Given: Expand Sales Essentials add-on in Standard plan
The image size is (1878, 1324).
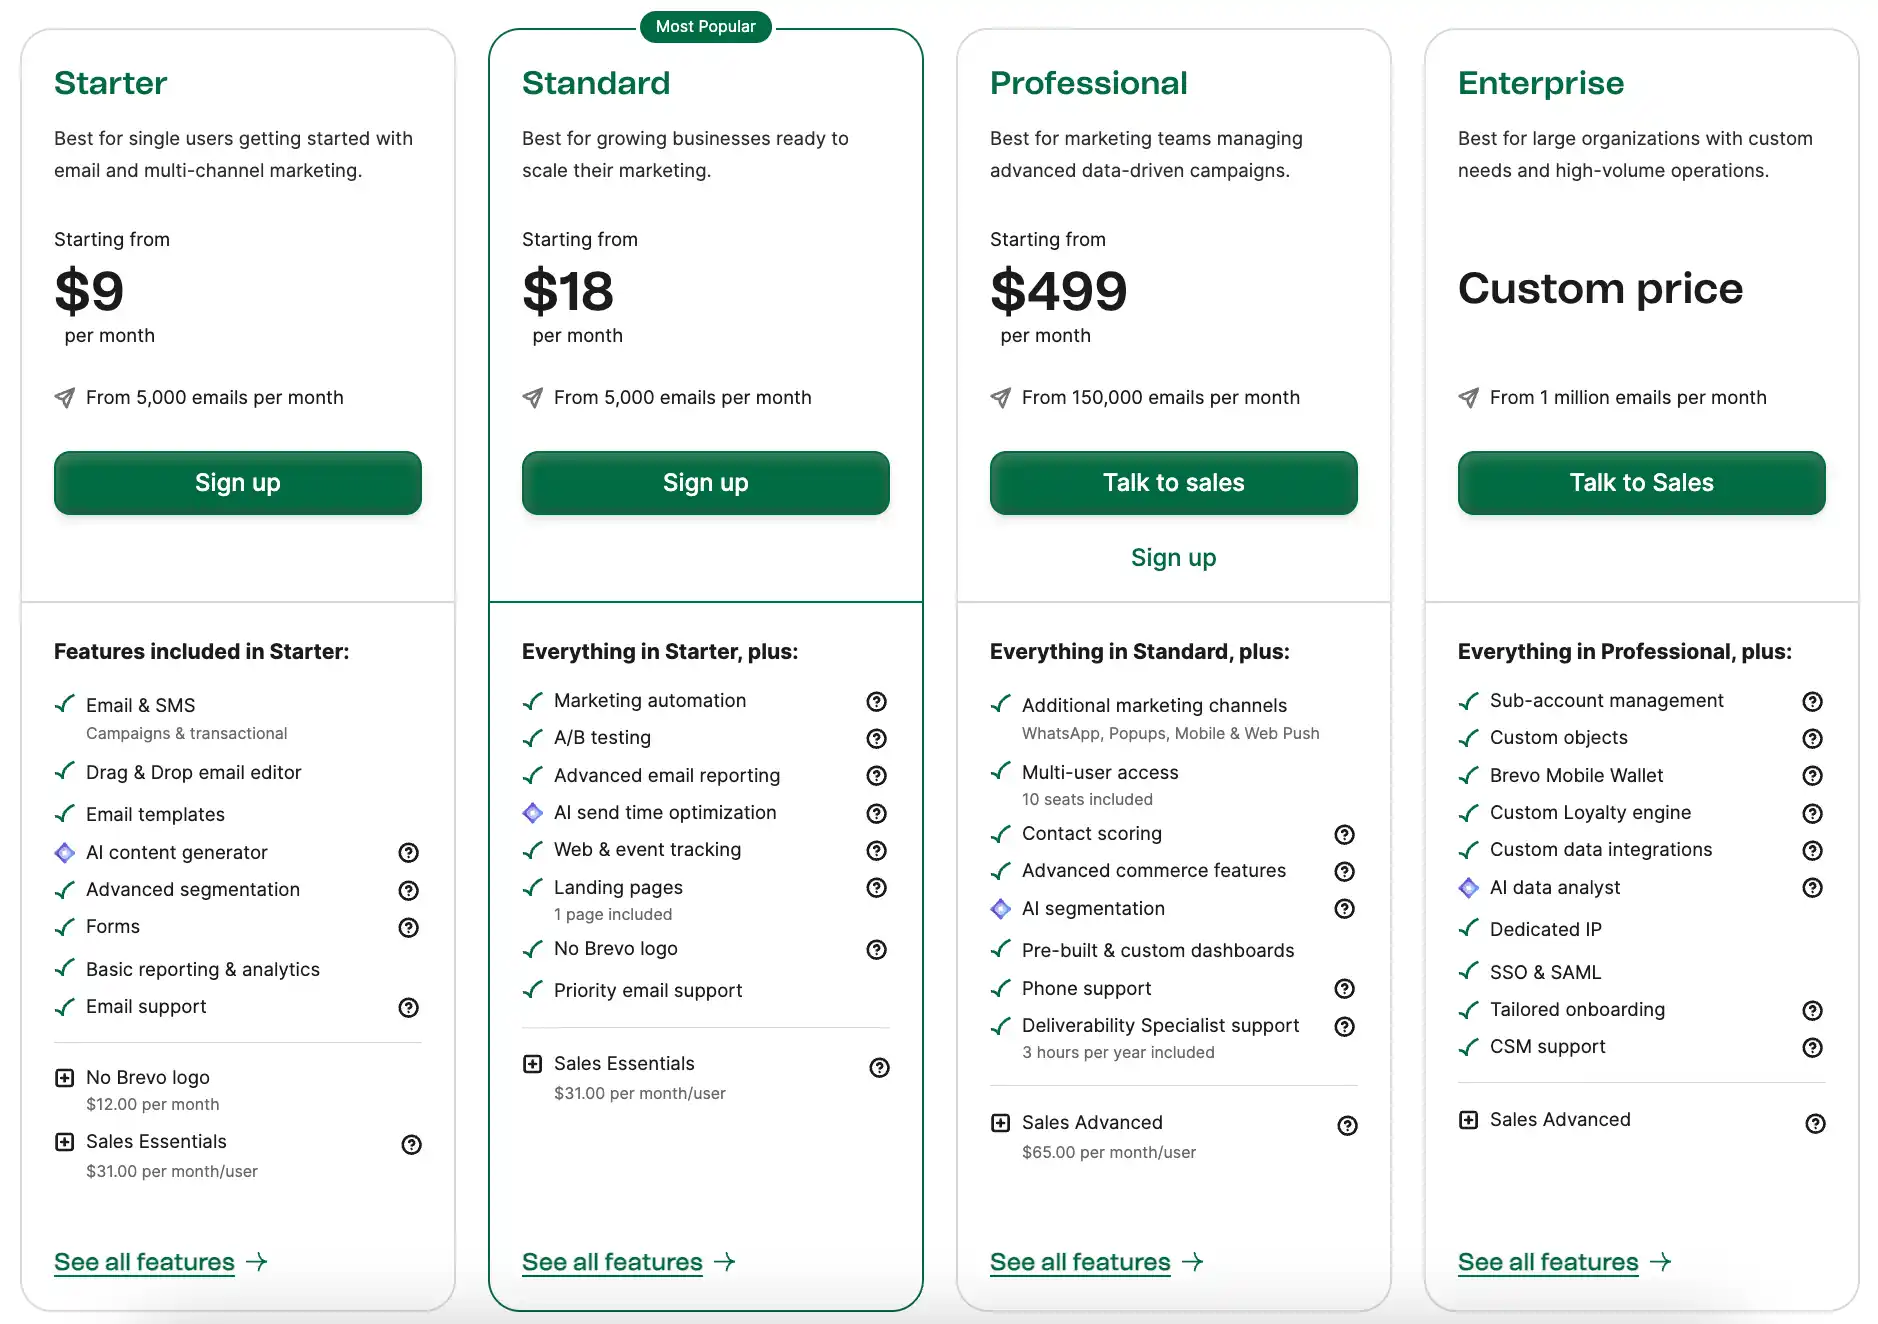Looking at the screenshot, I should 533,1063.
